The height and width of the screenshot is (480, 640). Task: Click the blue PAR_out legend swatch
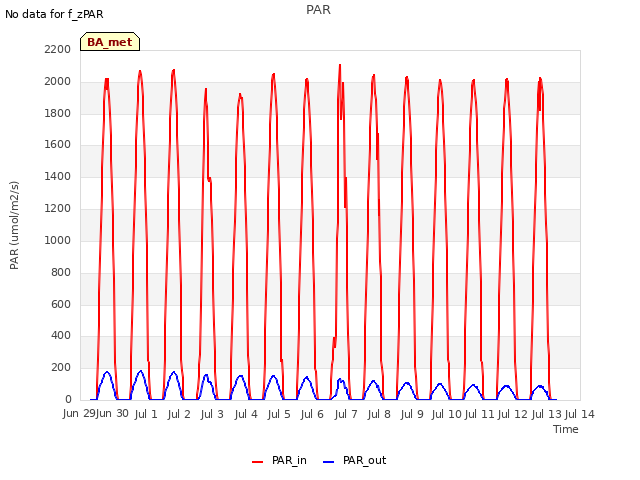coord(329,462)
